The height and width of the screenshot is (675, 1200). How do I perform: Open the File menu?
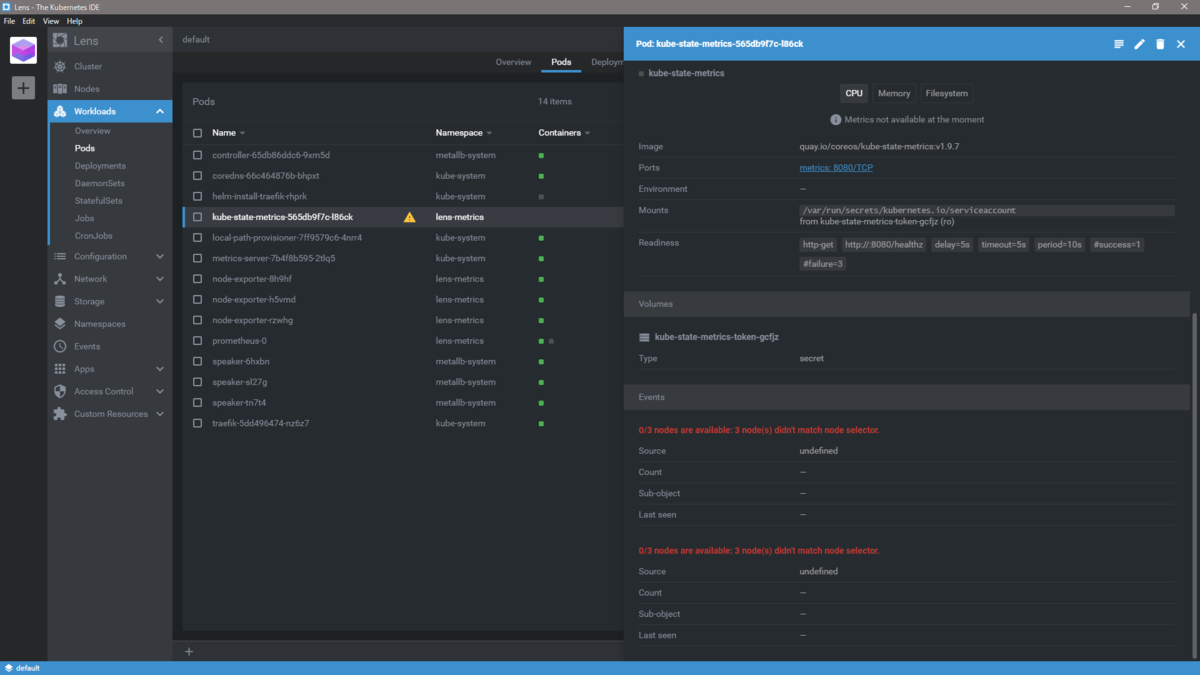tap(9, 21)
